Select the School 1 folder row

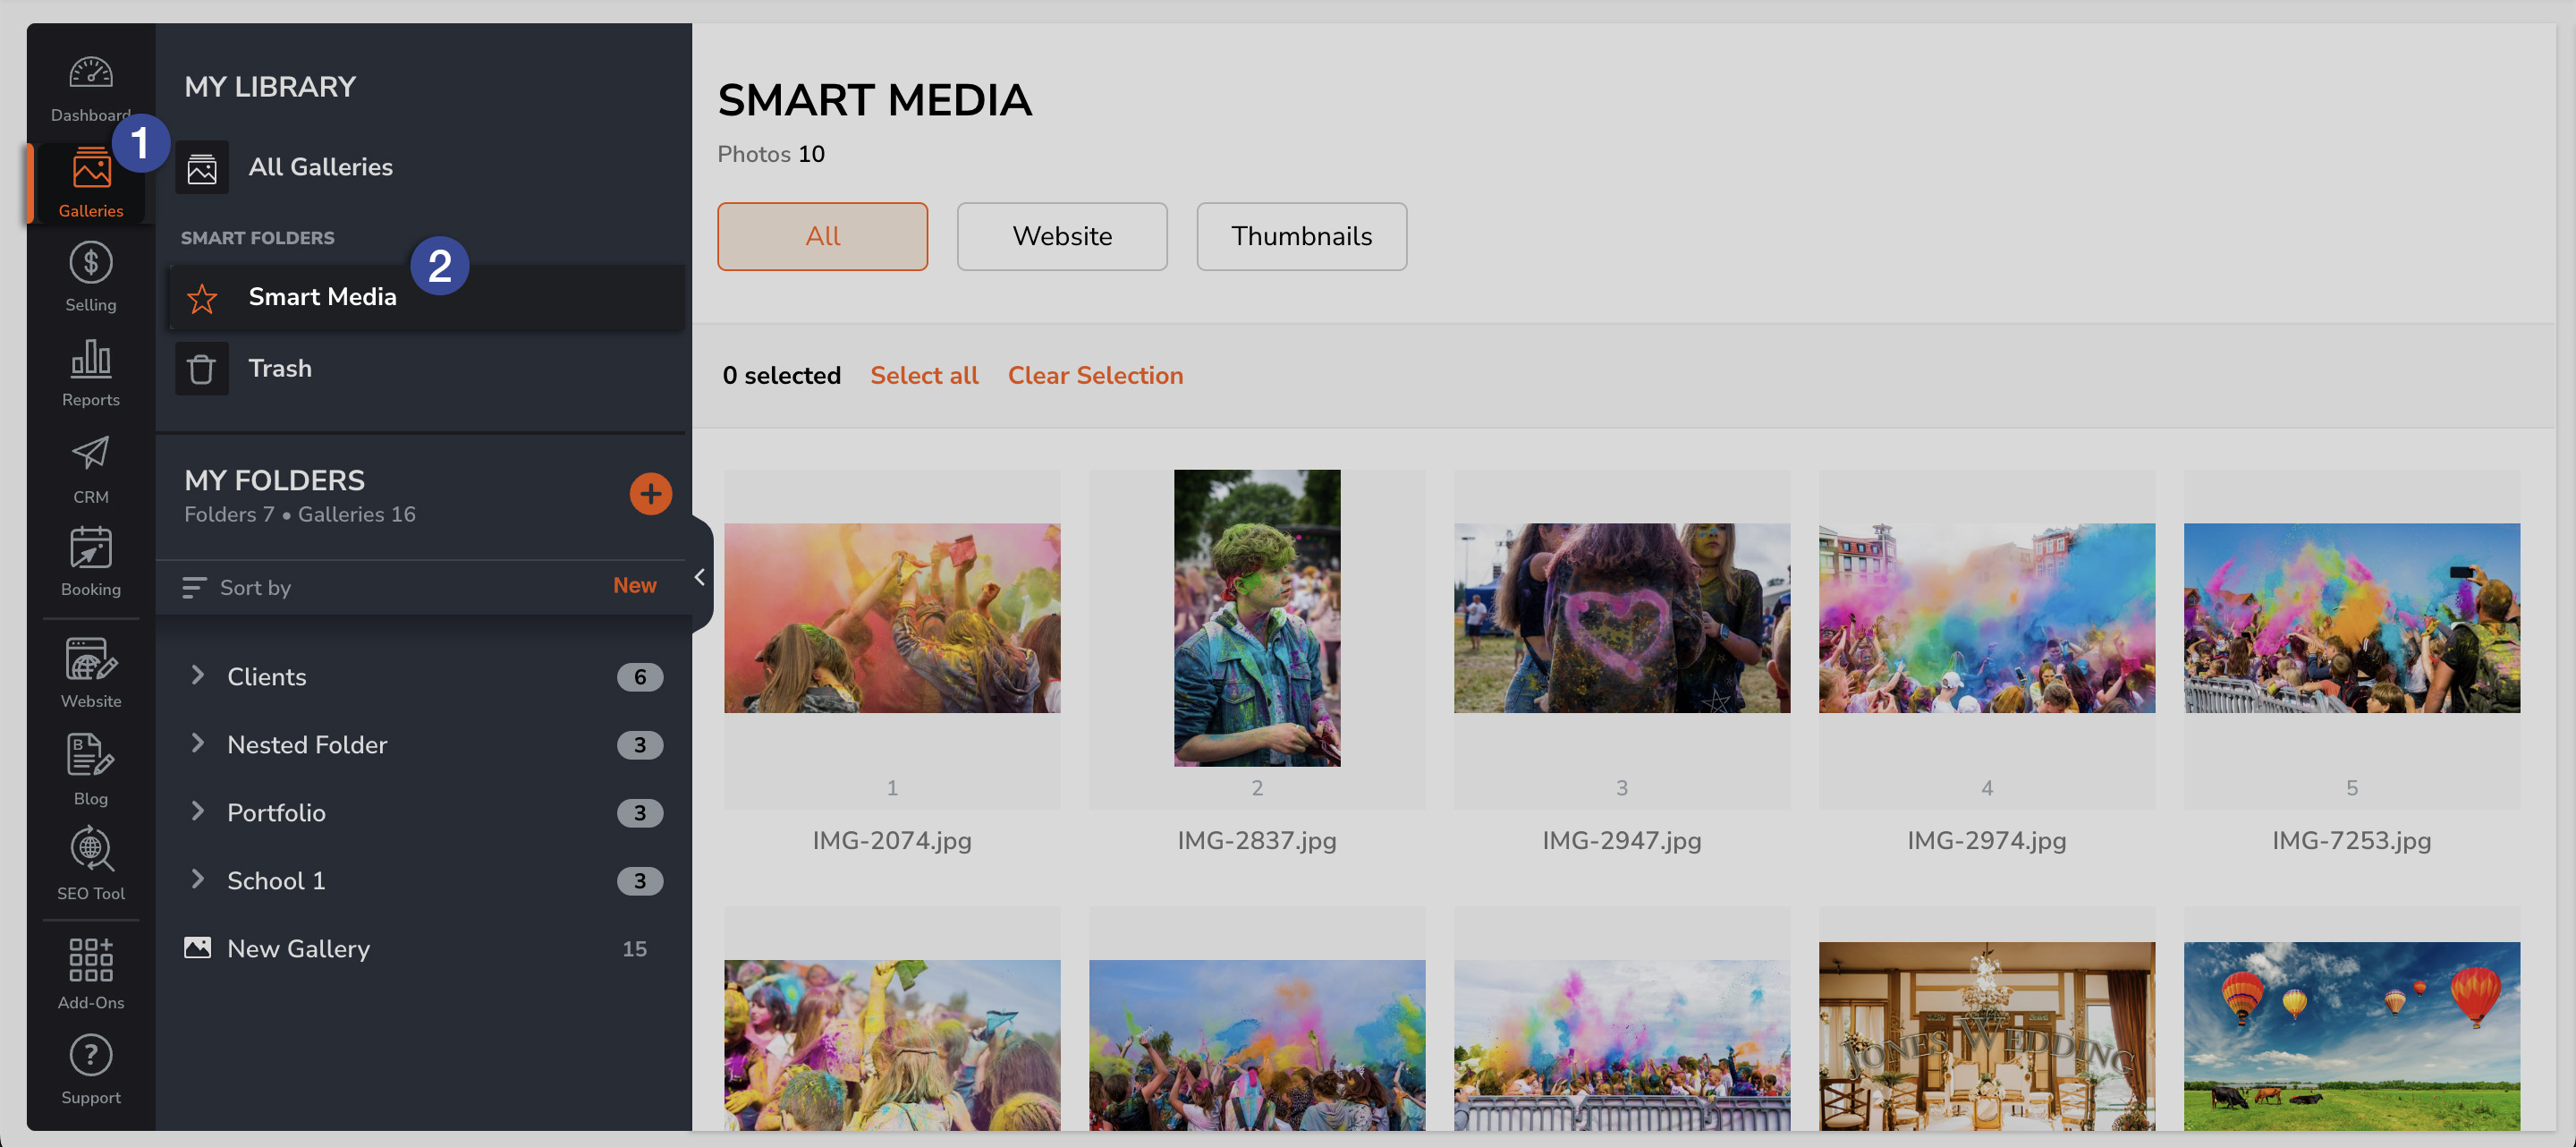click(x=422, y=880)
